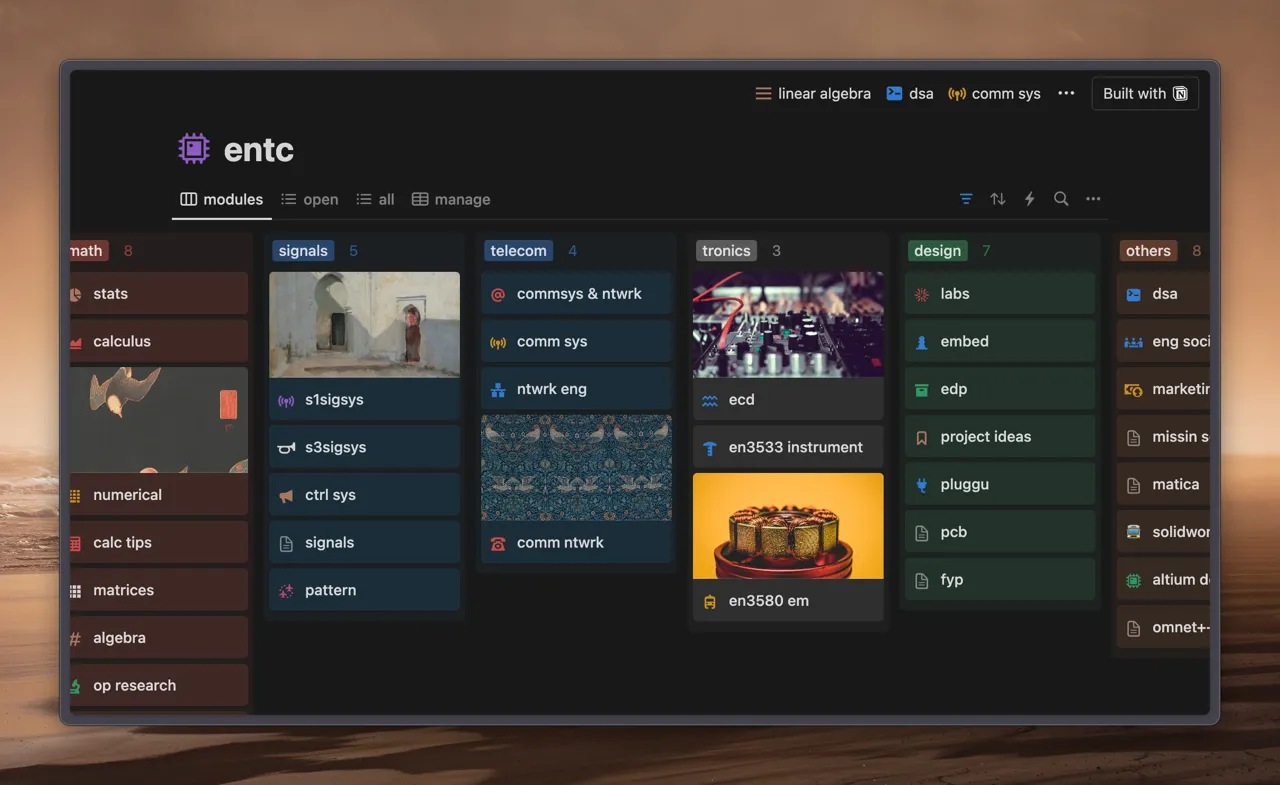Viewport: 1280px width, 785px height.
Task: Click the sort arrows icon
Action: 998,199
